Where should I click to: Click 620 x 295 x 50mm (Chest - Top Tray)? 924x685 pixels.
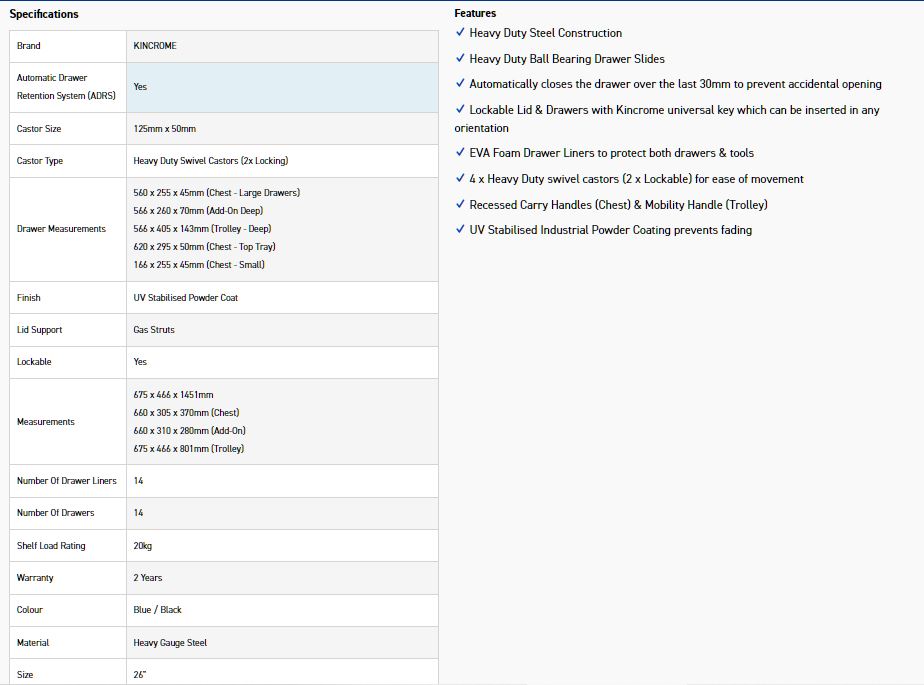204,246
